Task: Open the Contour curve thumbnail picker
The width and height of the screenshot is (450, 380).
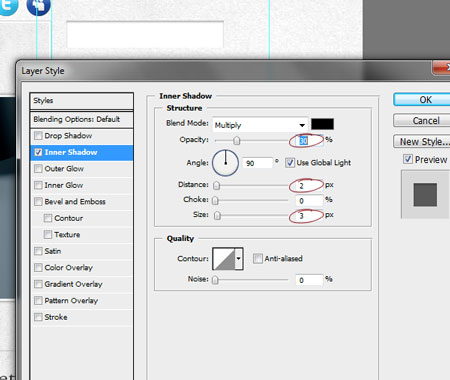Action: pyautogui.click(x=224, y=258)
